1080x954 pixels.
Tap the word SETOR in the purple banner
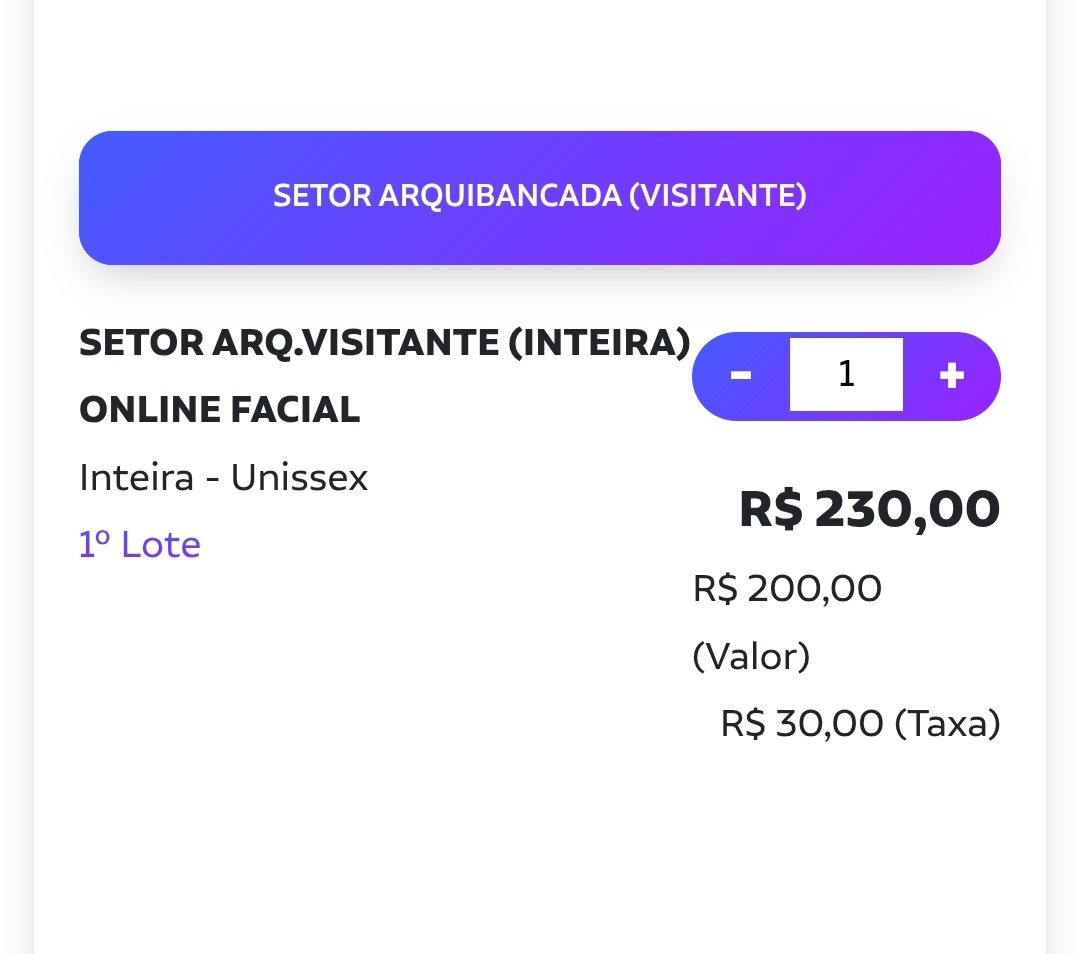pos(308,196)
